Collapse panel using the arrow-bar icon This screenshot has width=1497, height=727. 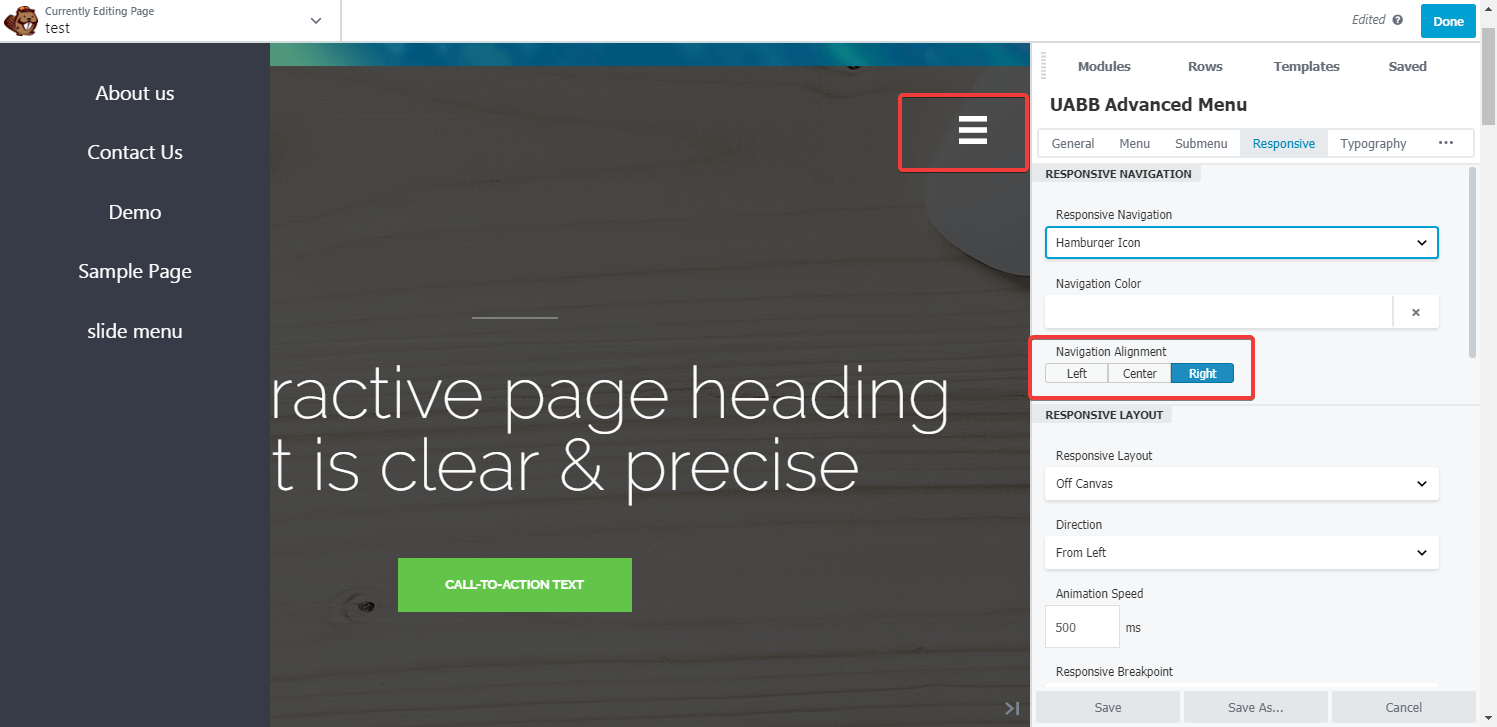coord(1012,708)
